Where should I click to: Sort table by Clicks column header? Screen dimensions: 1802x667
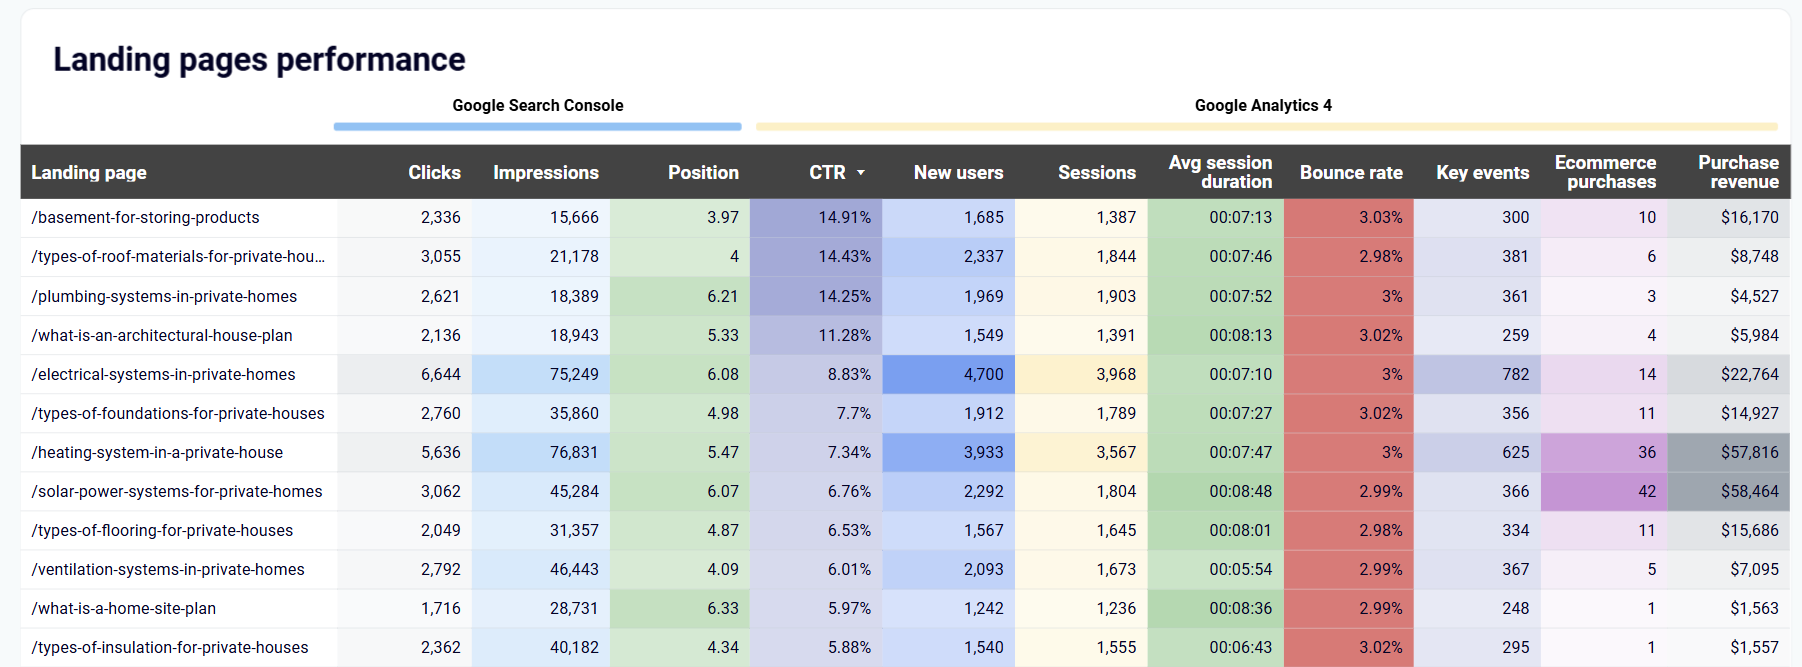434,172
